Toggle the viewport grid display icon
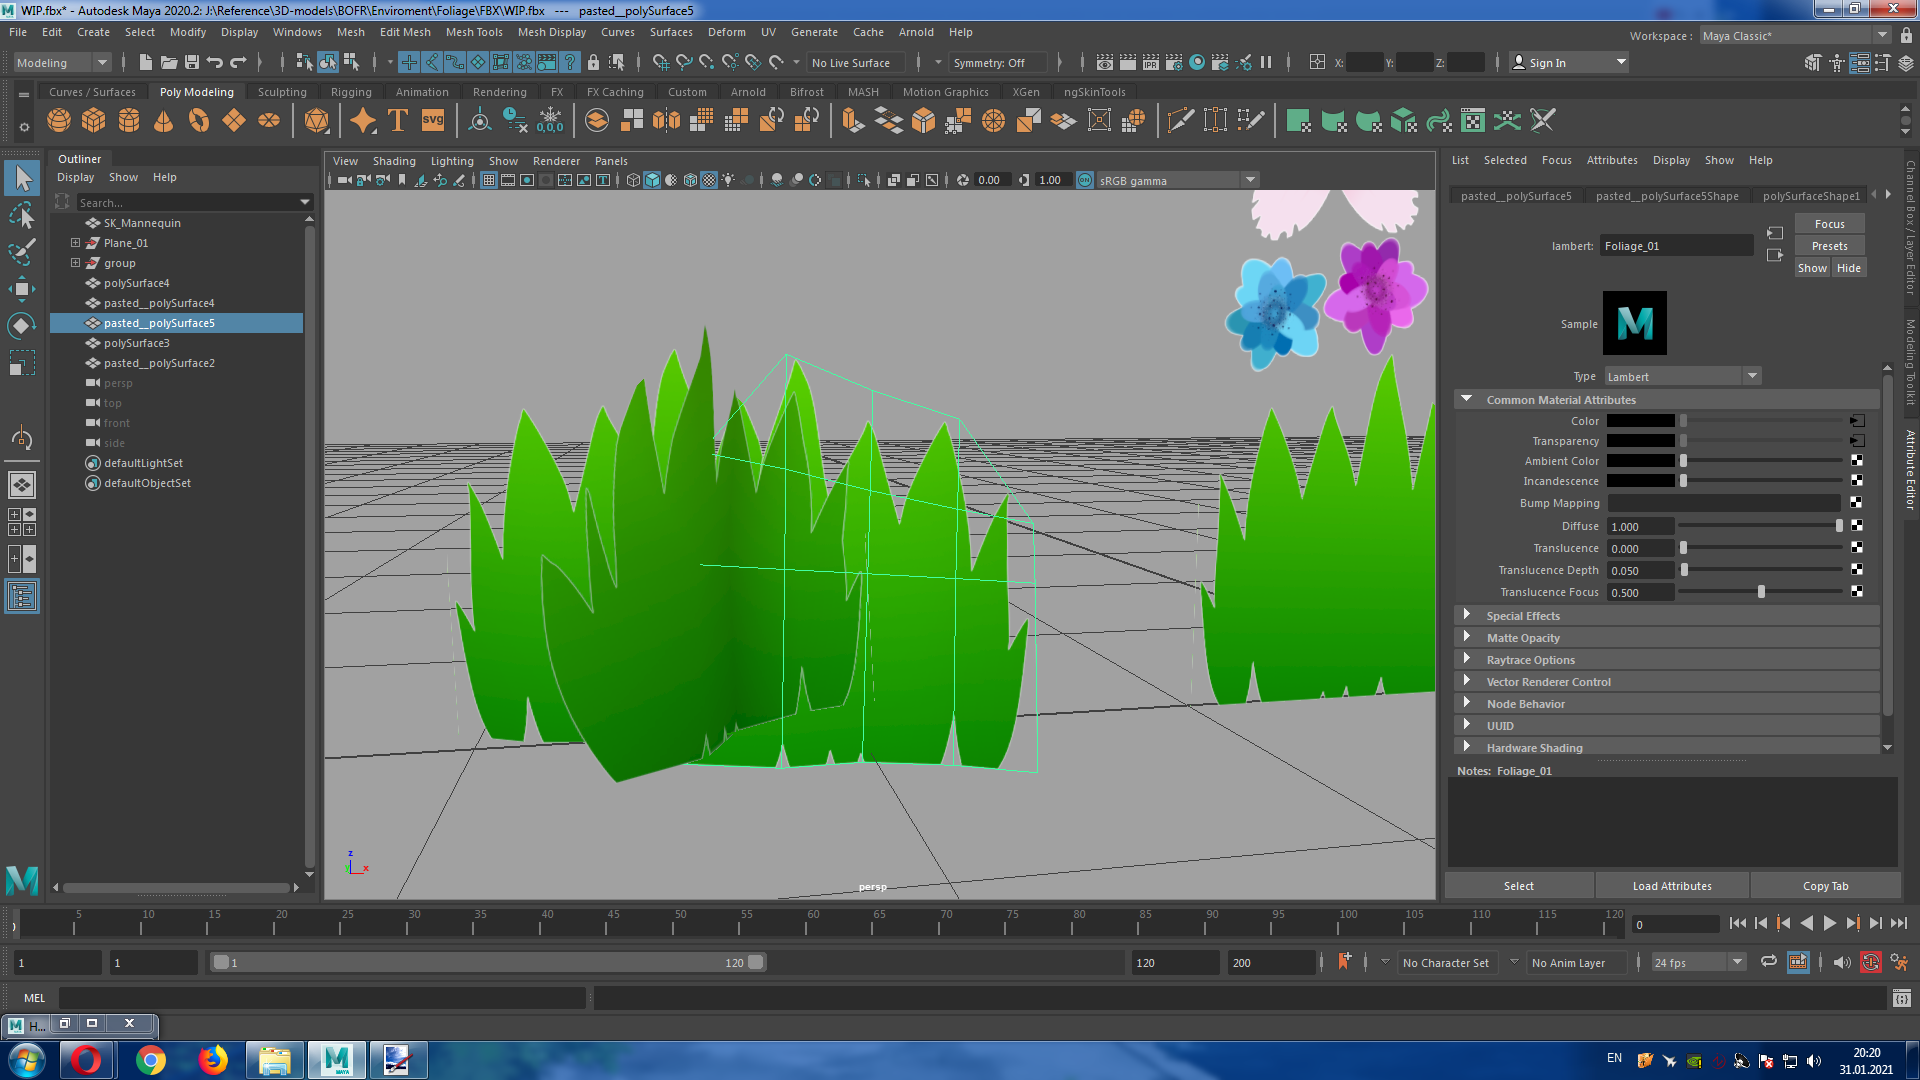Viewport: 1920px width, 1080px height. coord(488,181)
